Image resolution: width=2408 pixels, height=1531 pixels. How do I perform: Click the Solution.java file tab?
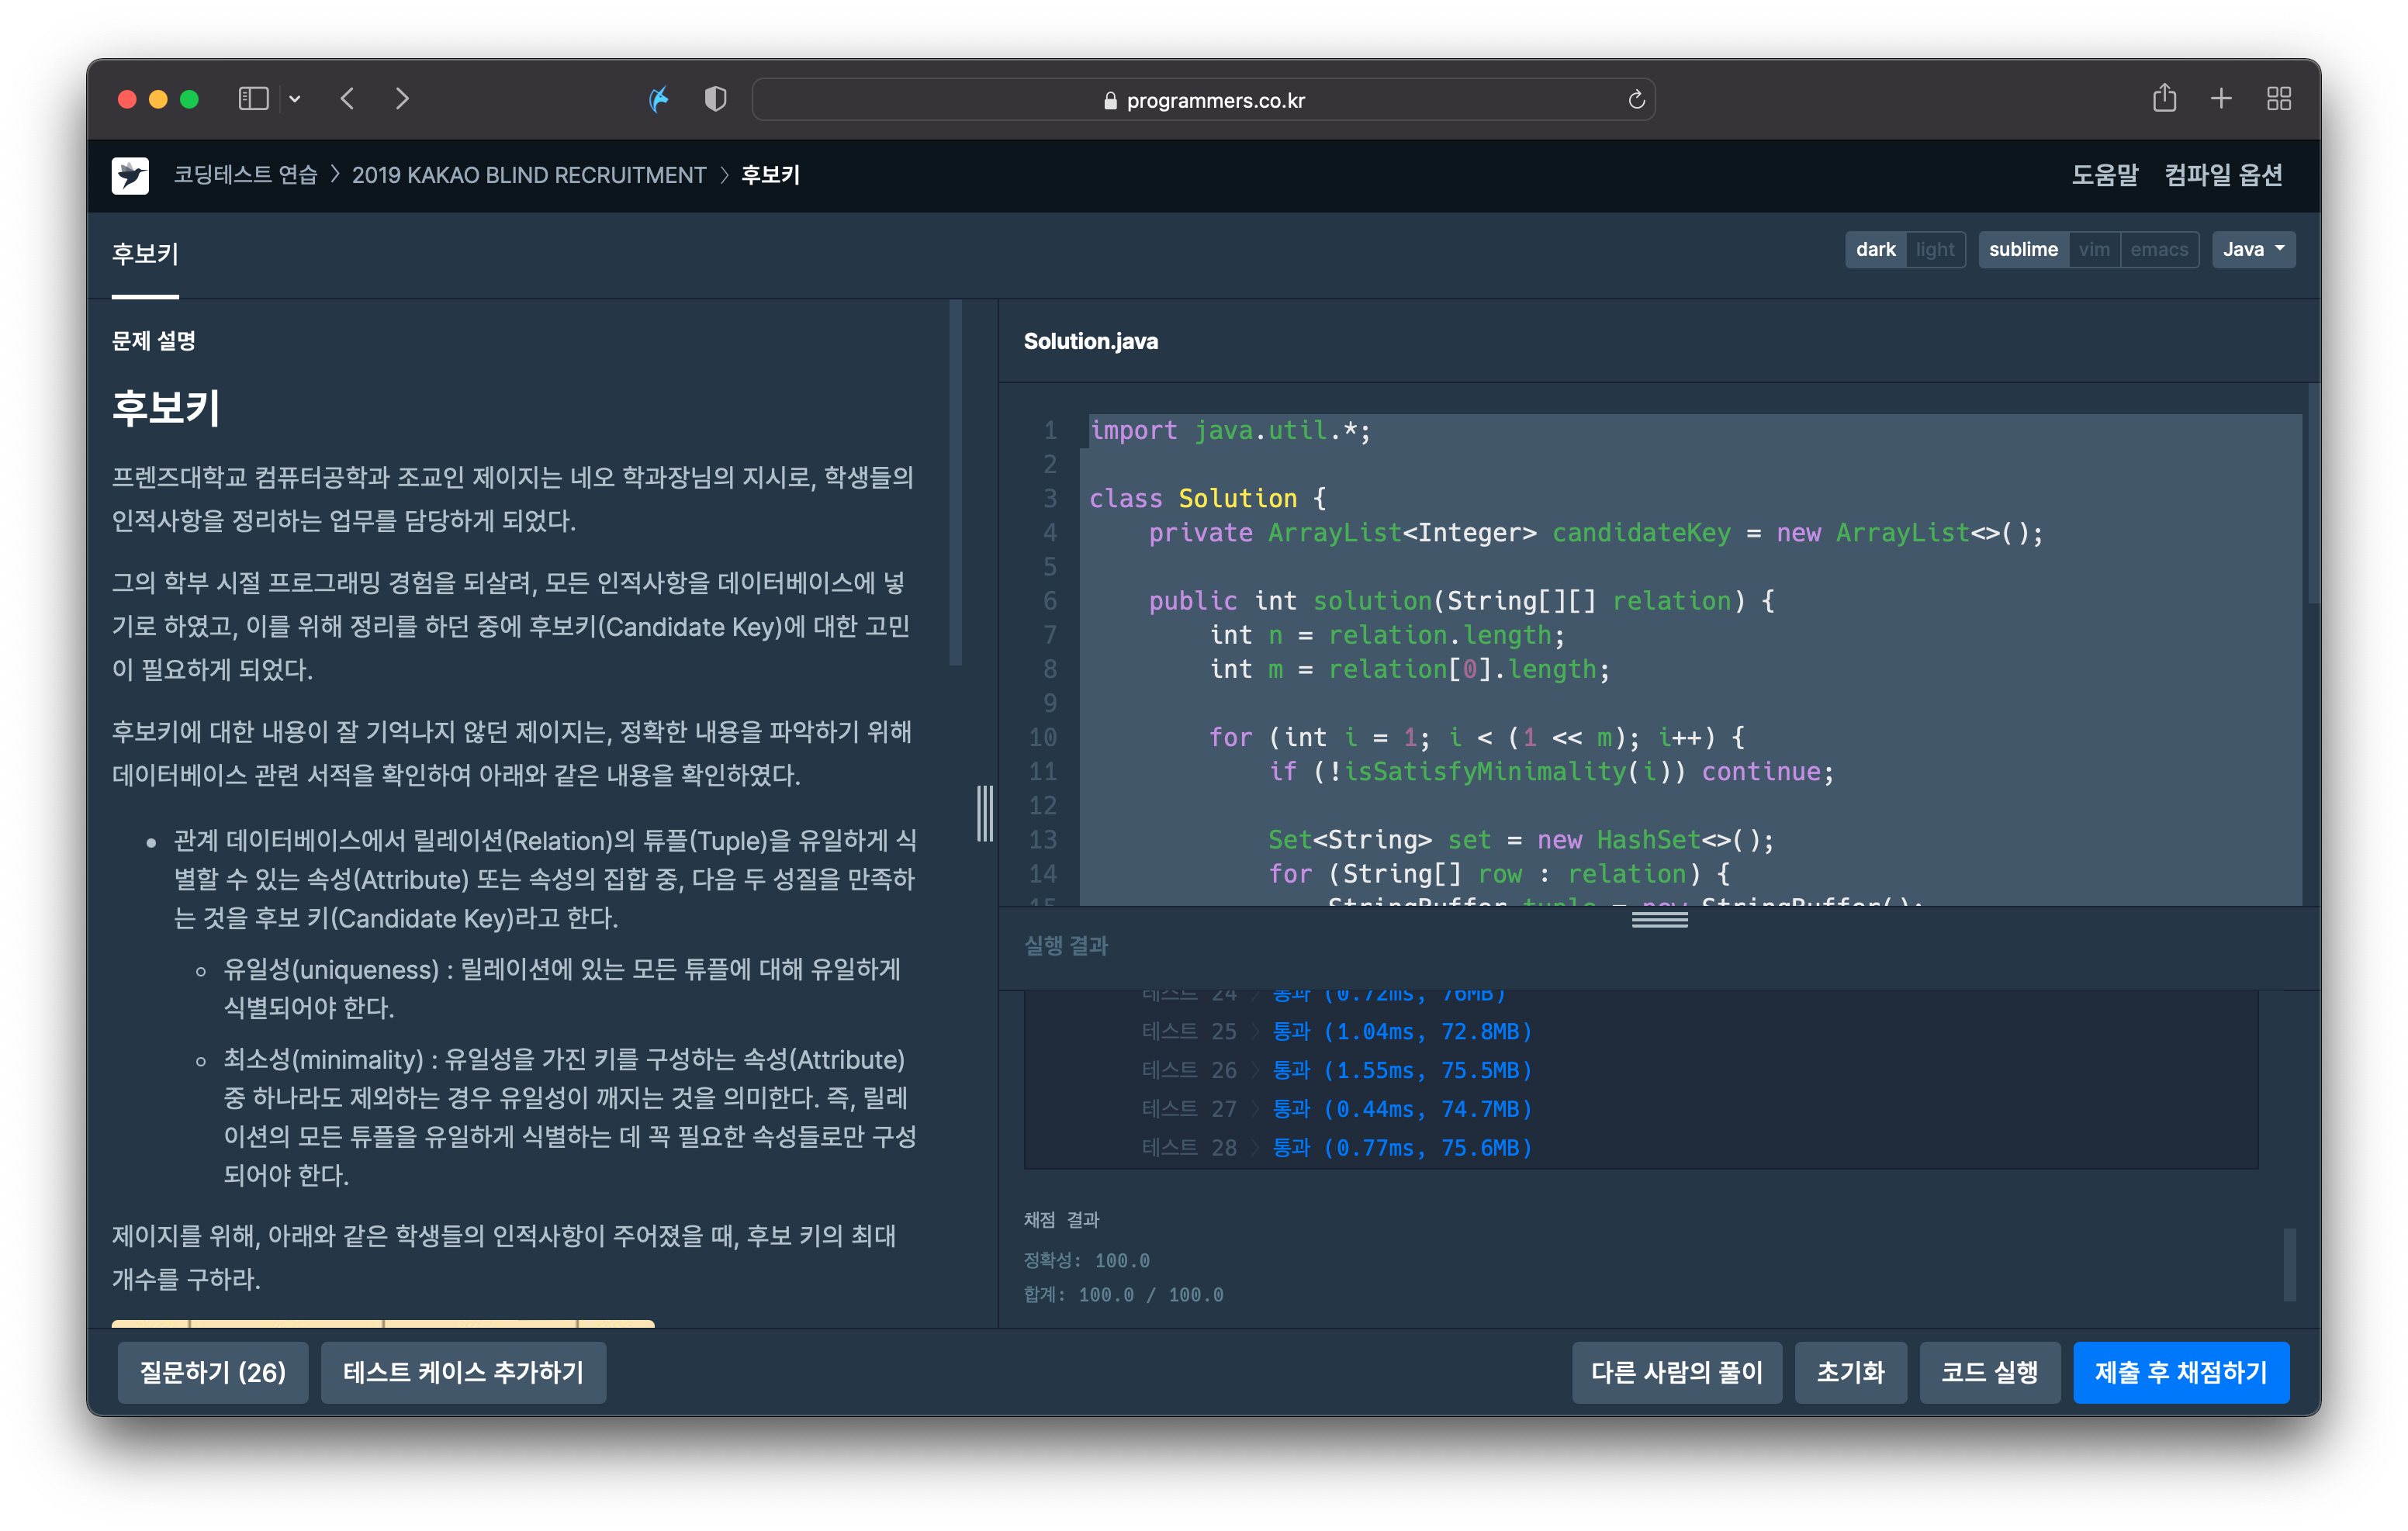pyautogui.click(x=1090, y=341)
